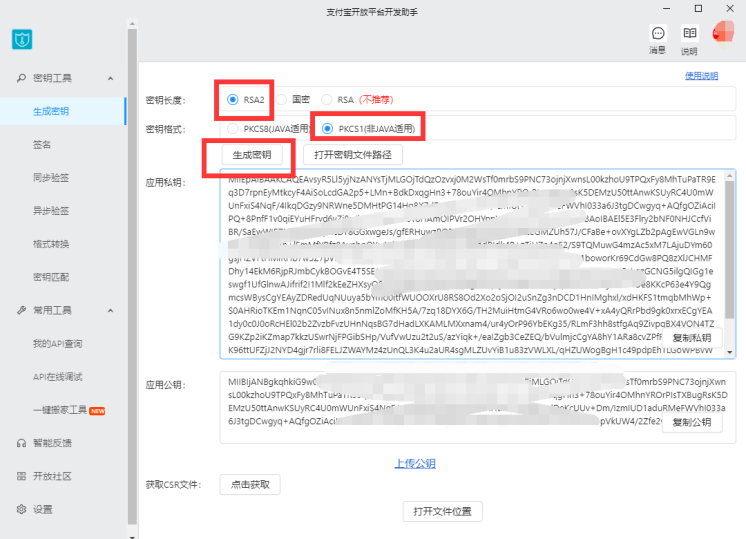The image size is (746, 539).
Task: Click the 密钥长度 label
Action: click(x=166, y=100)
